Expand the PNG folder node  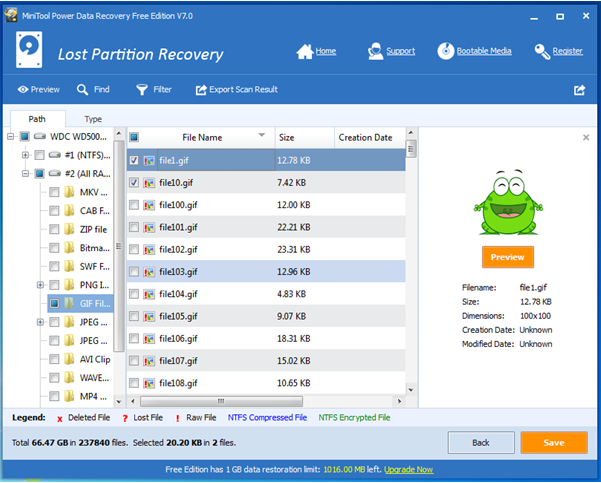[40, 285]
